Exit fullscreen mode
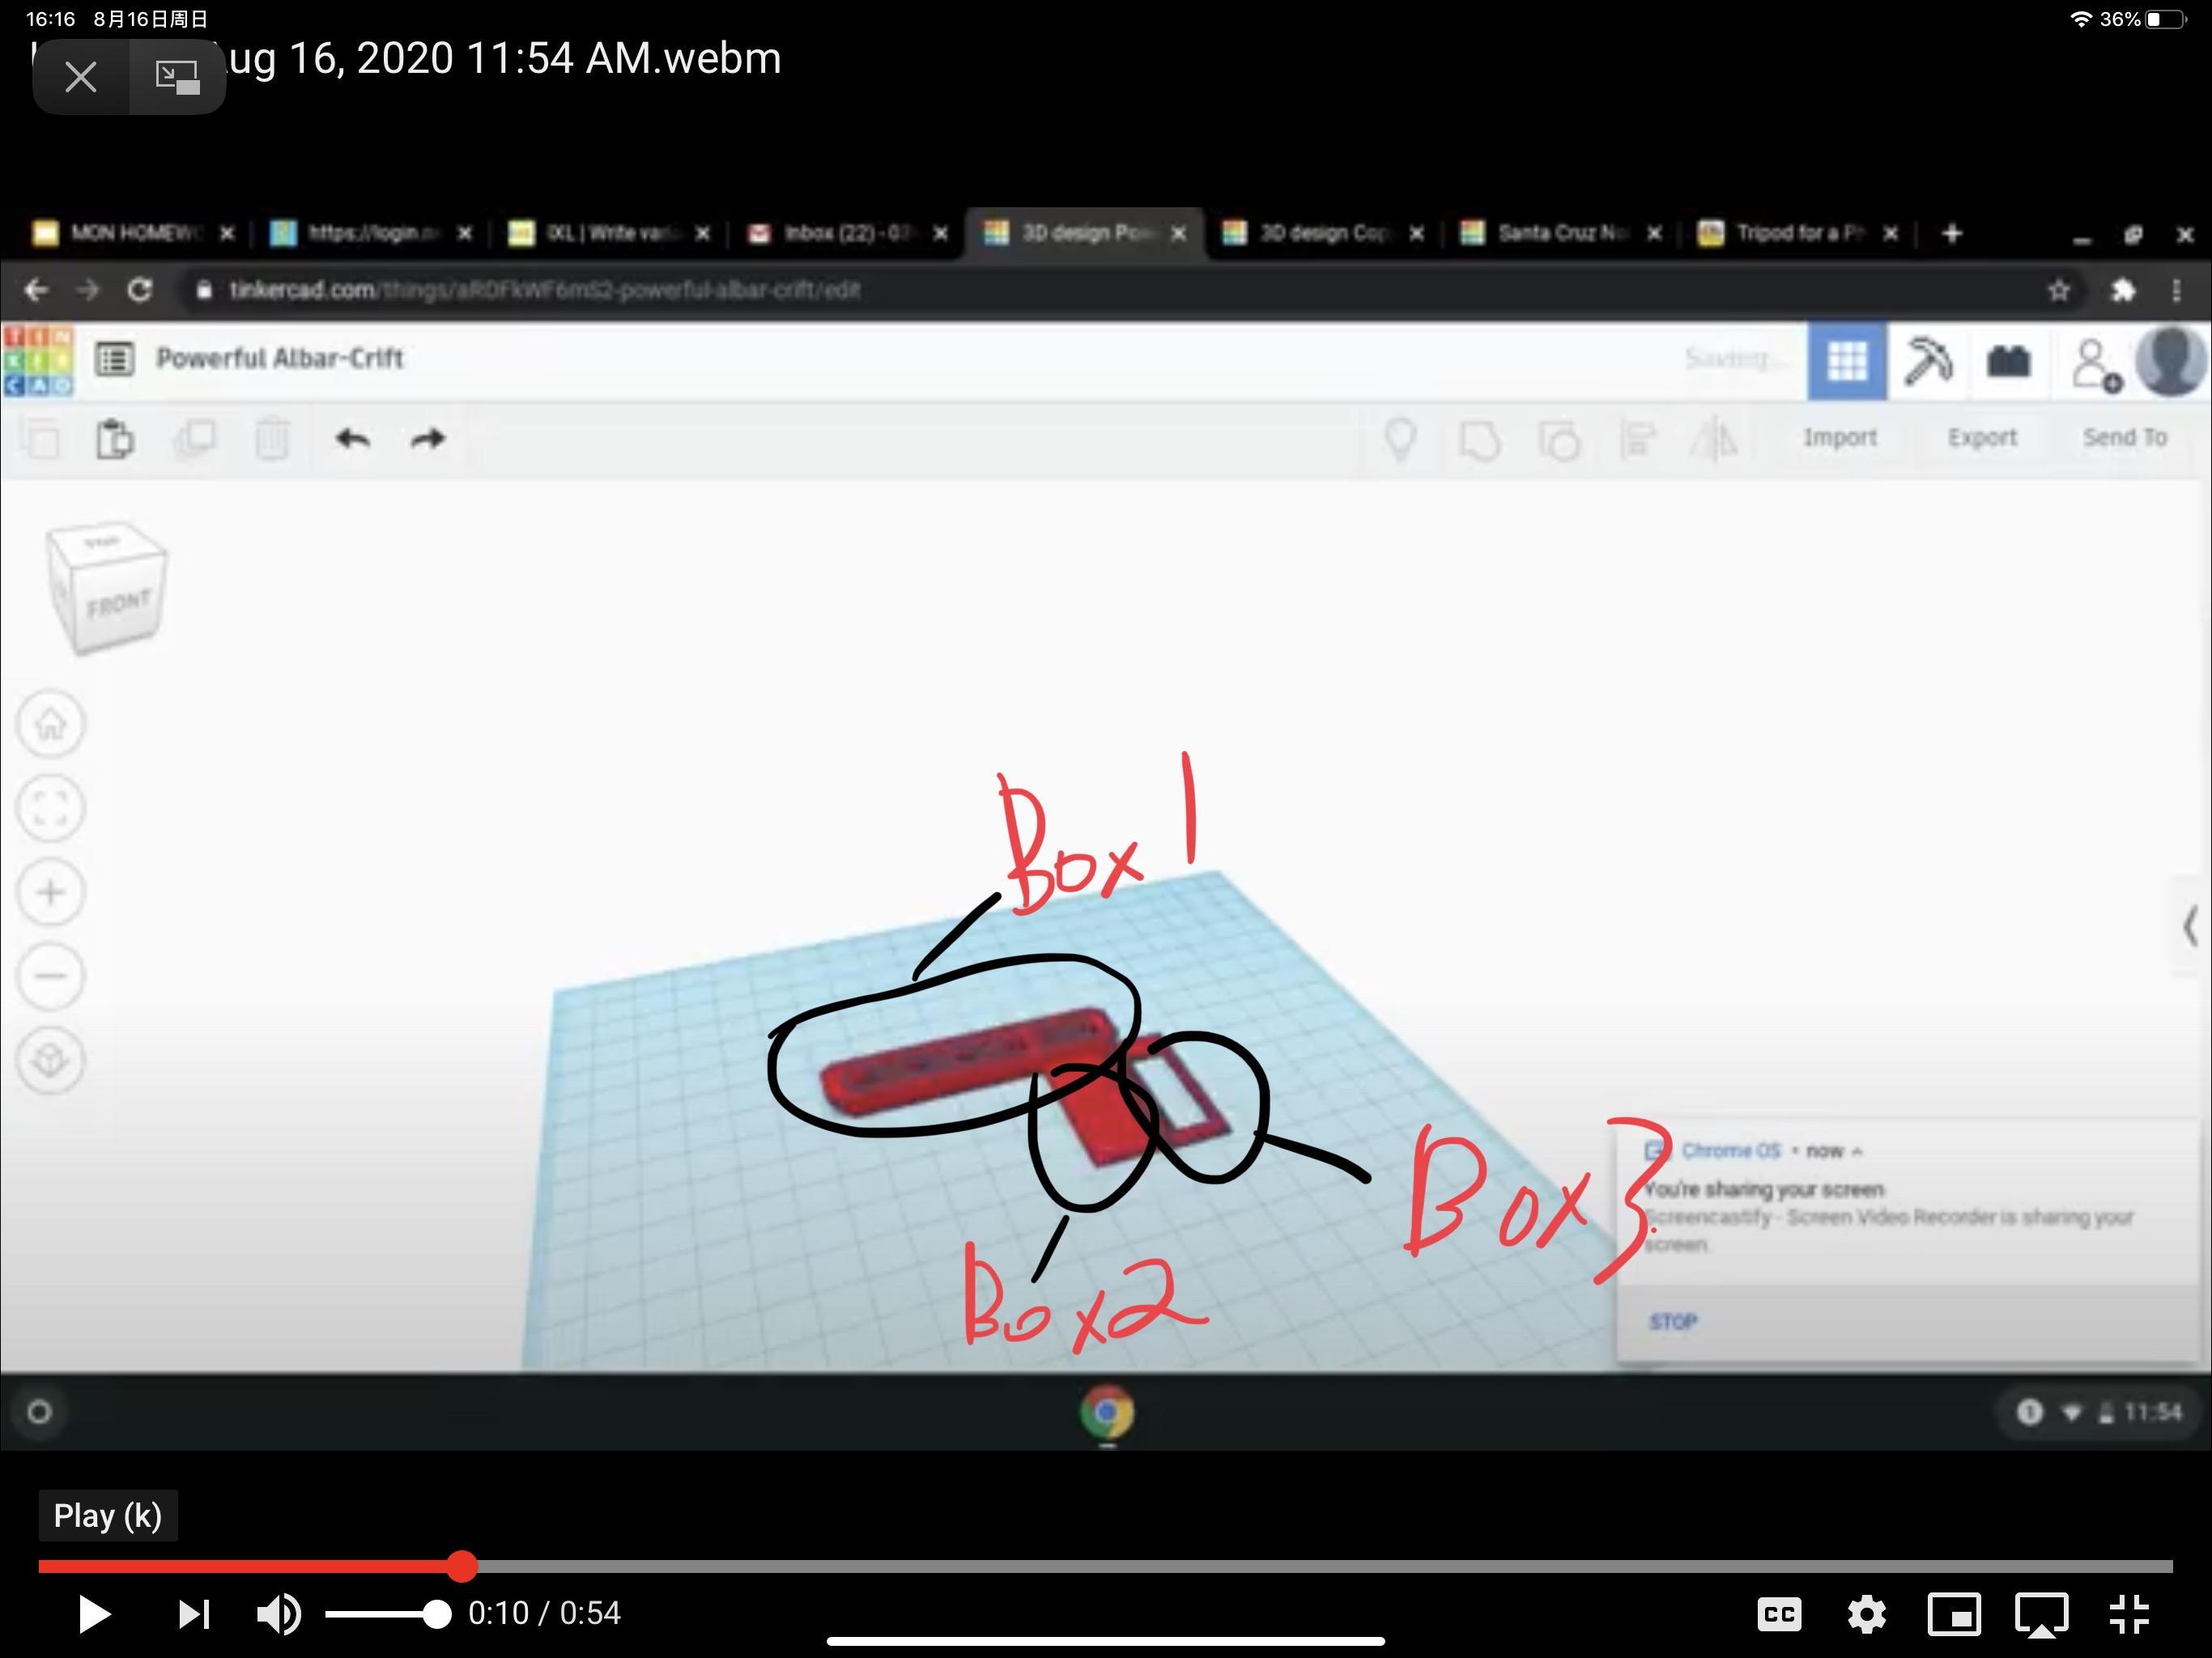The image size is (2212, 1658). [2129, 1614]
